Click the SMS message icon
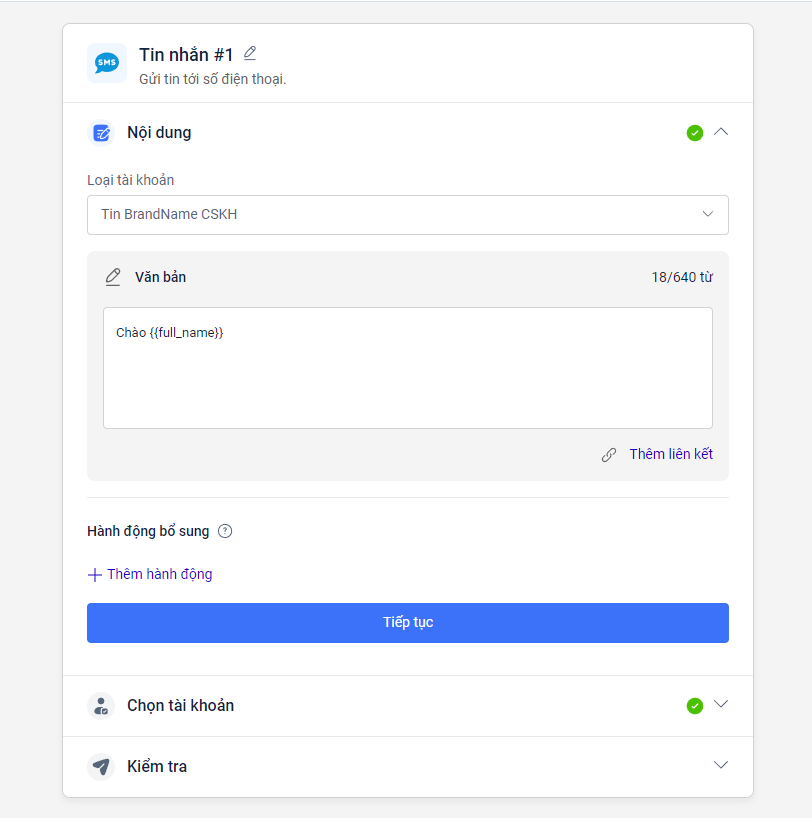812x818 pixels. pyautogui.click(x=106, y=63)
